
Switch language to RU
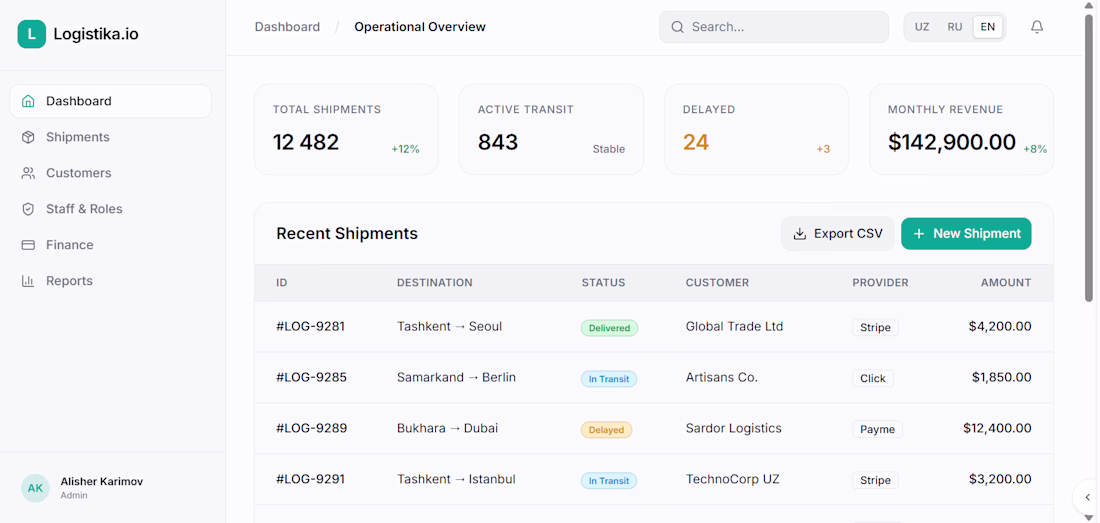[x=955, y=27]
